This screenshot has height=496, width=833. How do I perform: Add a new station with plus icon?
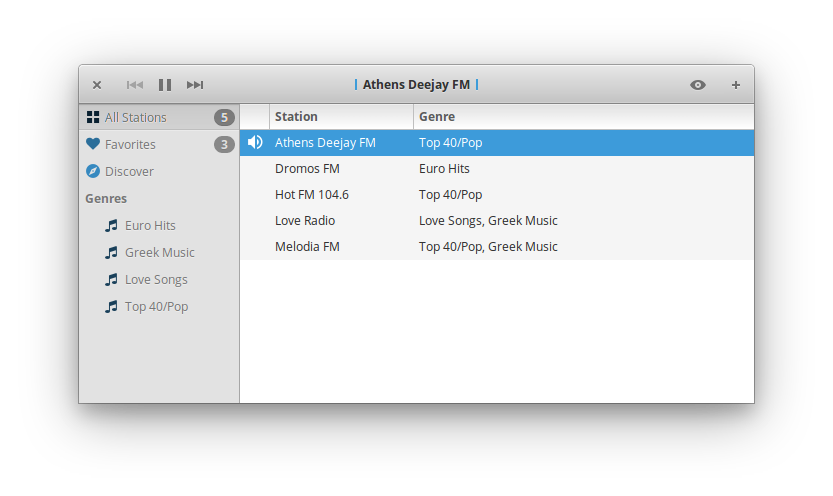(x=736, y=85)
